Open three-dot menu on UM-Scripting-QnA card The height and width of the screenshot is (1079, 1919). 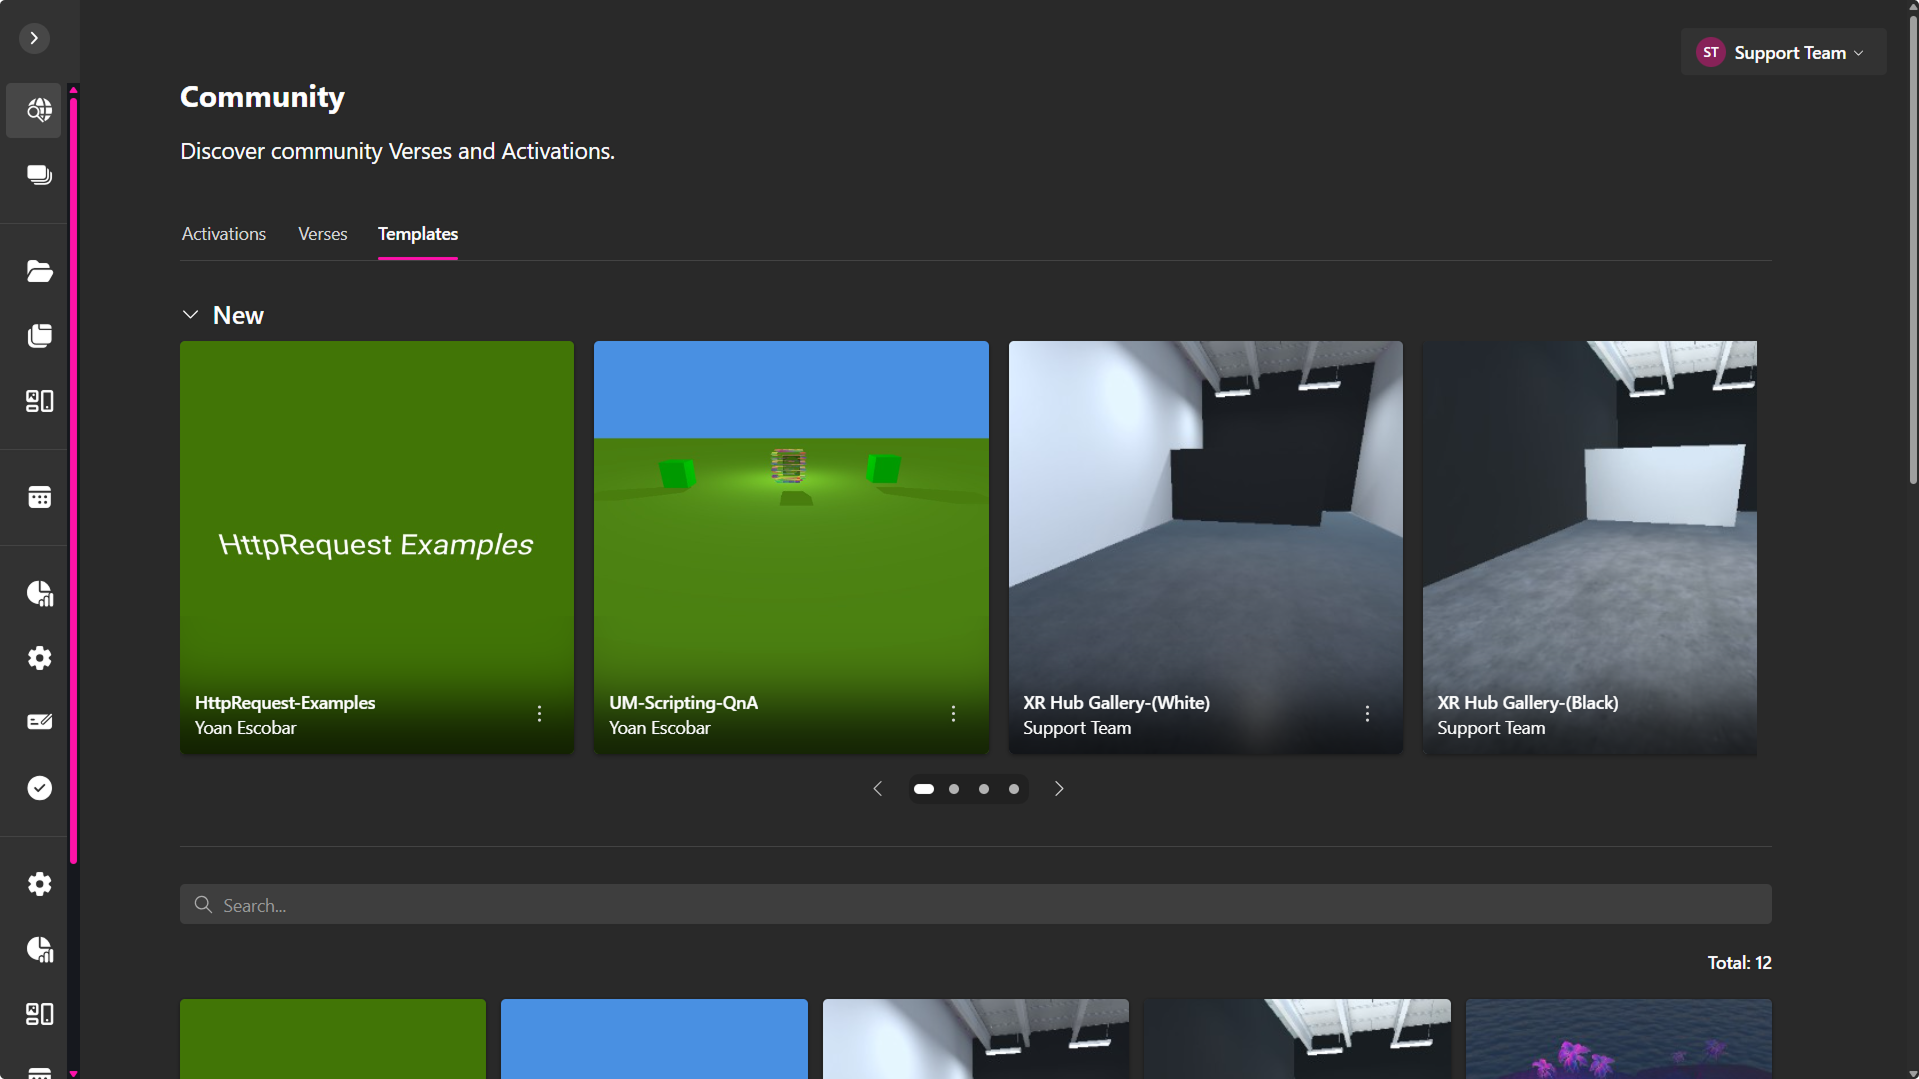pos(953,714)
